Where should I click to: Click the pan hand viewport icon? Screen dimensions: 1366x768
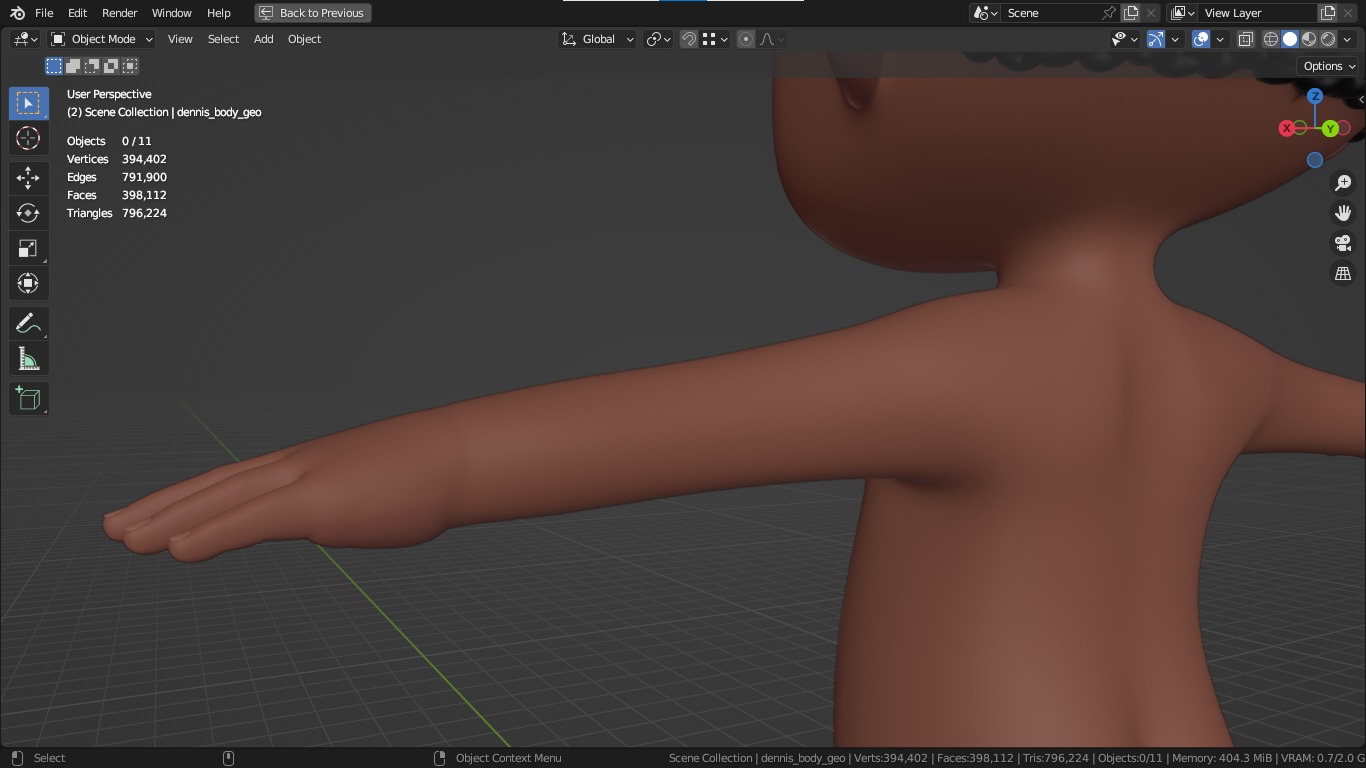[1343, 213]
